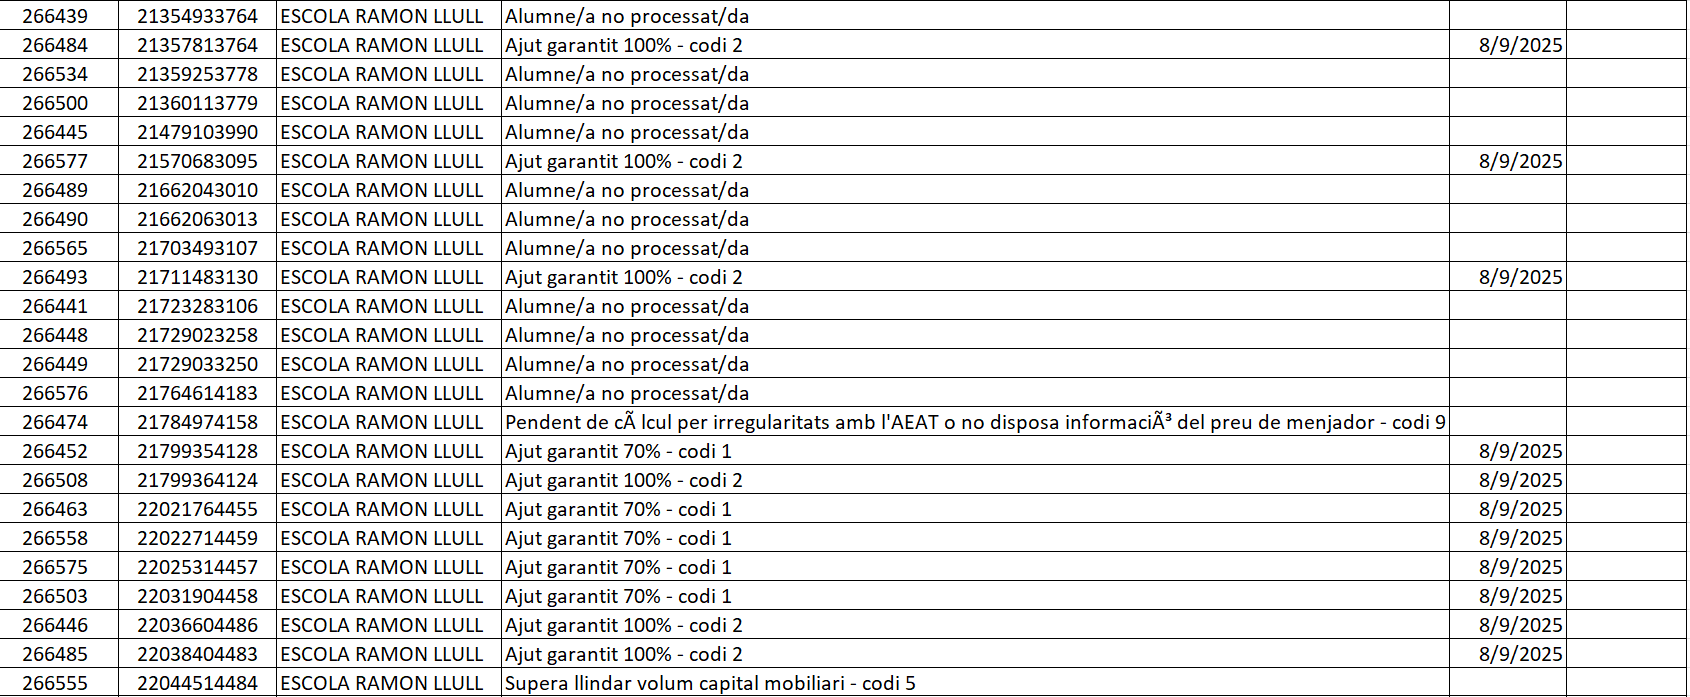This screenshot has width=1690, height=697.
Task: Click the 'Pendent de càlcul per irregularitats' cell
Action: click(x=975, y=422)
